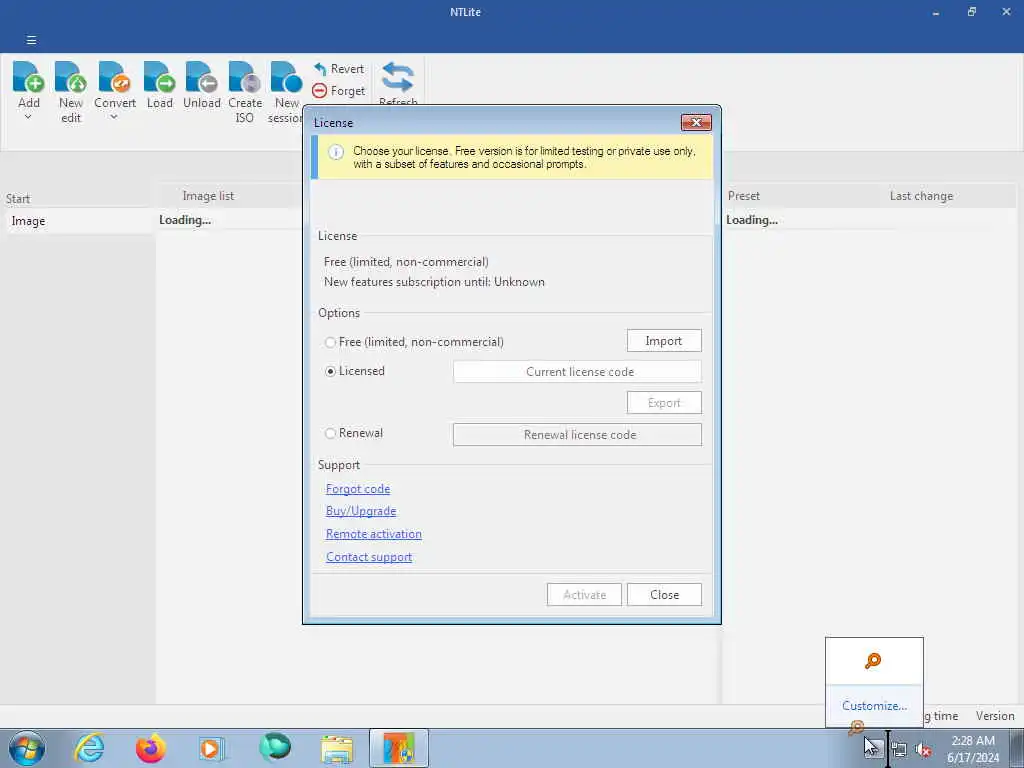Select the Renewal radio option
This screenshot has width=1024, height=768.
pyautogui.click(x=330, y=433)
